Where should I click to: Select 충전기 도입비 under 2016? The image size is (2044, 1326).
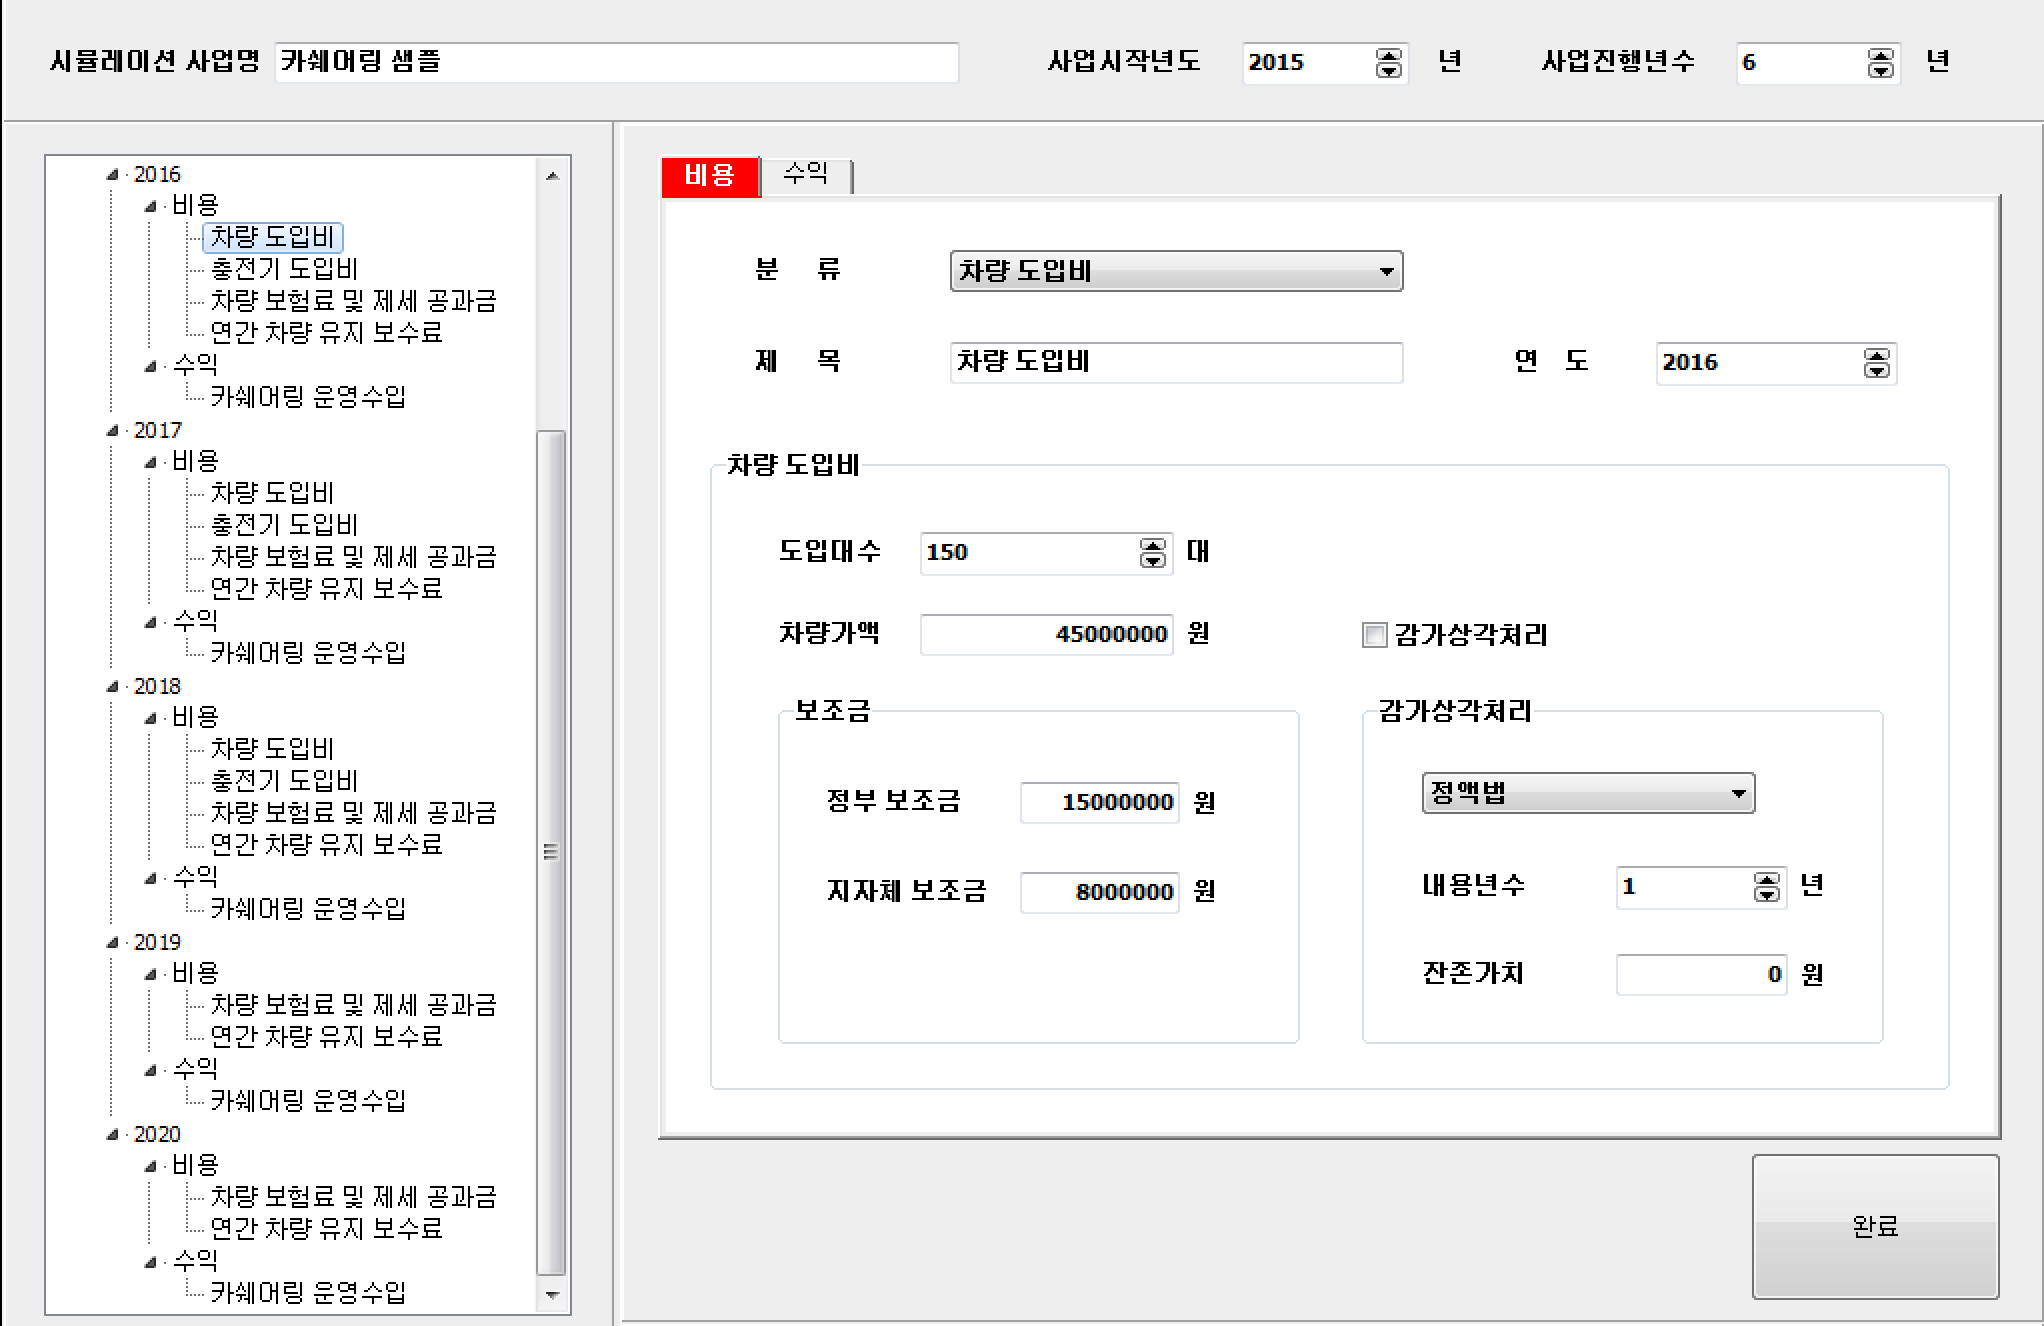(284, 269)
